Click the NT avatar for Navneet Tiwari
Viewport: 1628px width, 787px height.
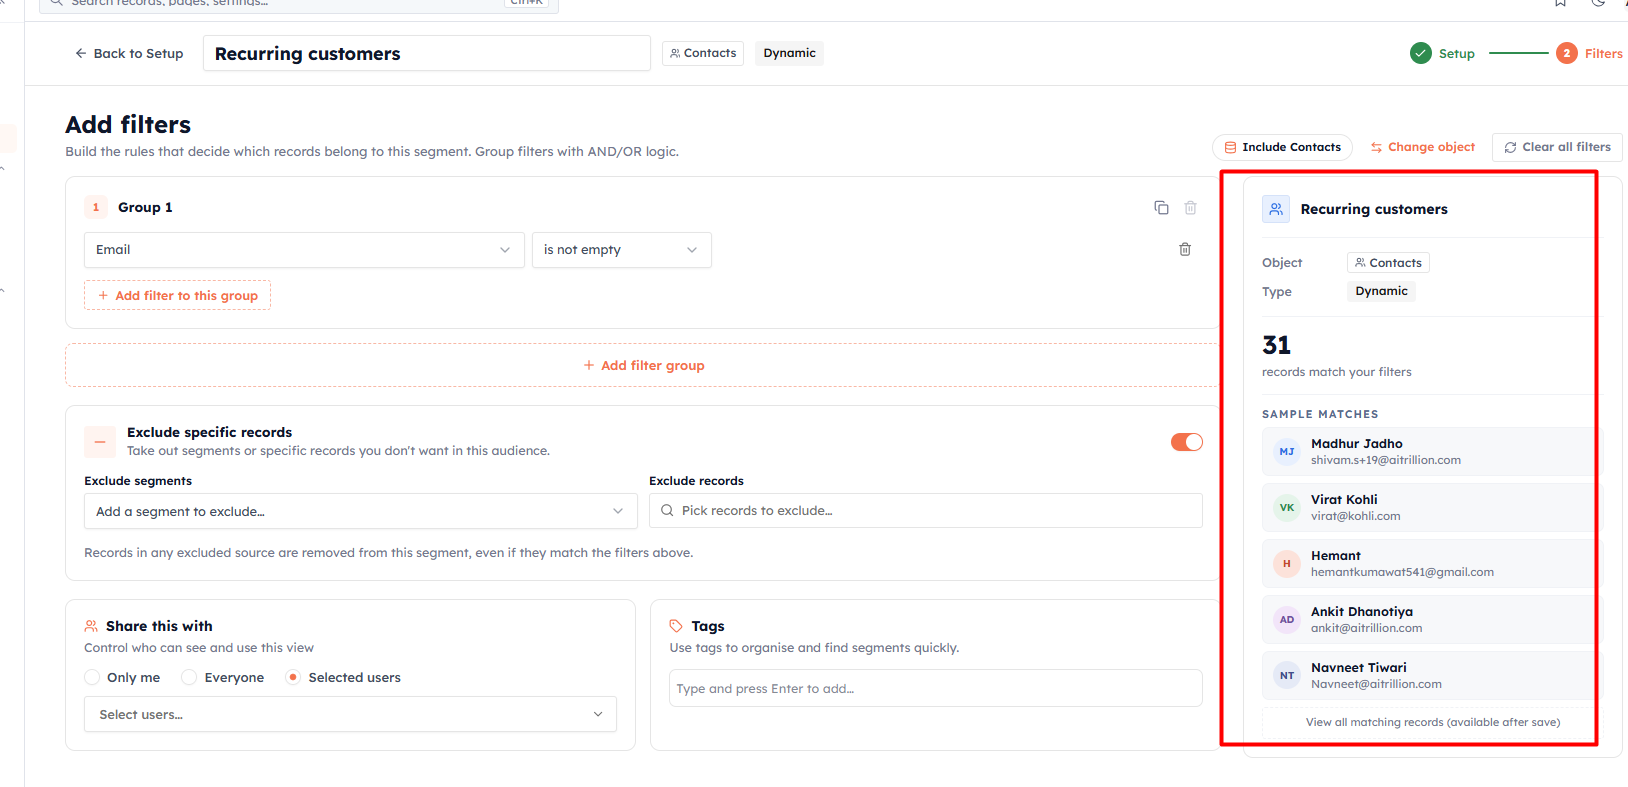[1287, 676]
